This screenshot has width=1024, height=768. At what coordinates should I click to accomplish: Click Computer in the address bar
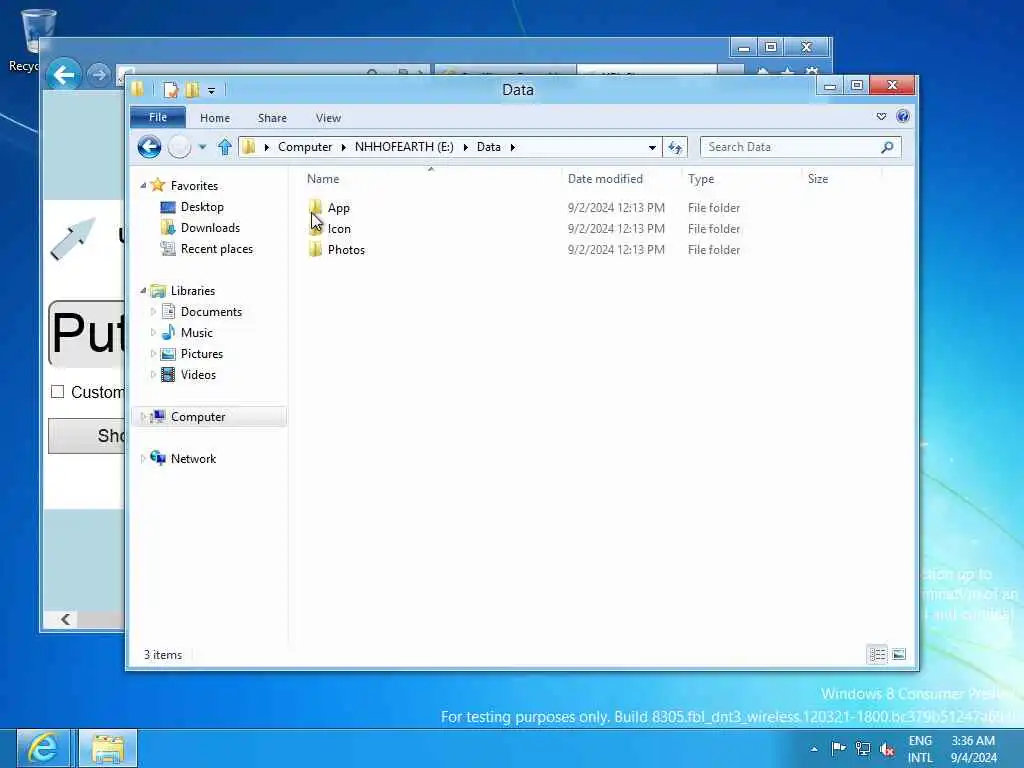pos(305,147)
